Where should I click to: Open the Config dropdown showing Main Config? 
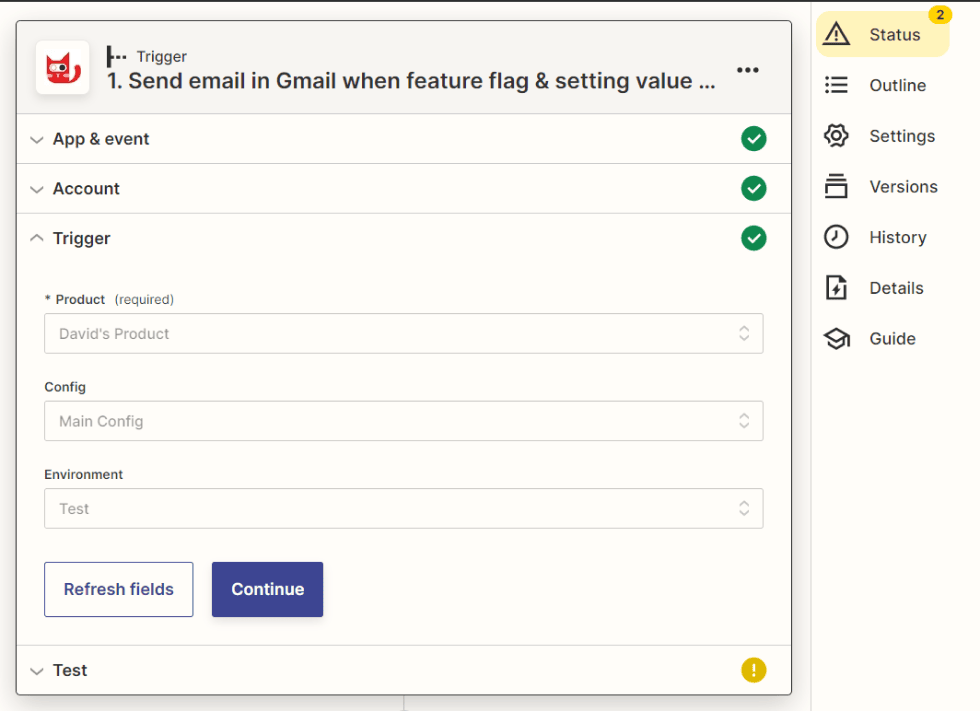coord(403,420)
